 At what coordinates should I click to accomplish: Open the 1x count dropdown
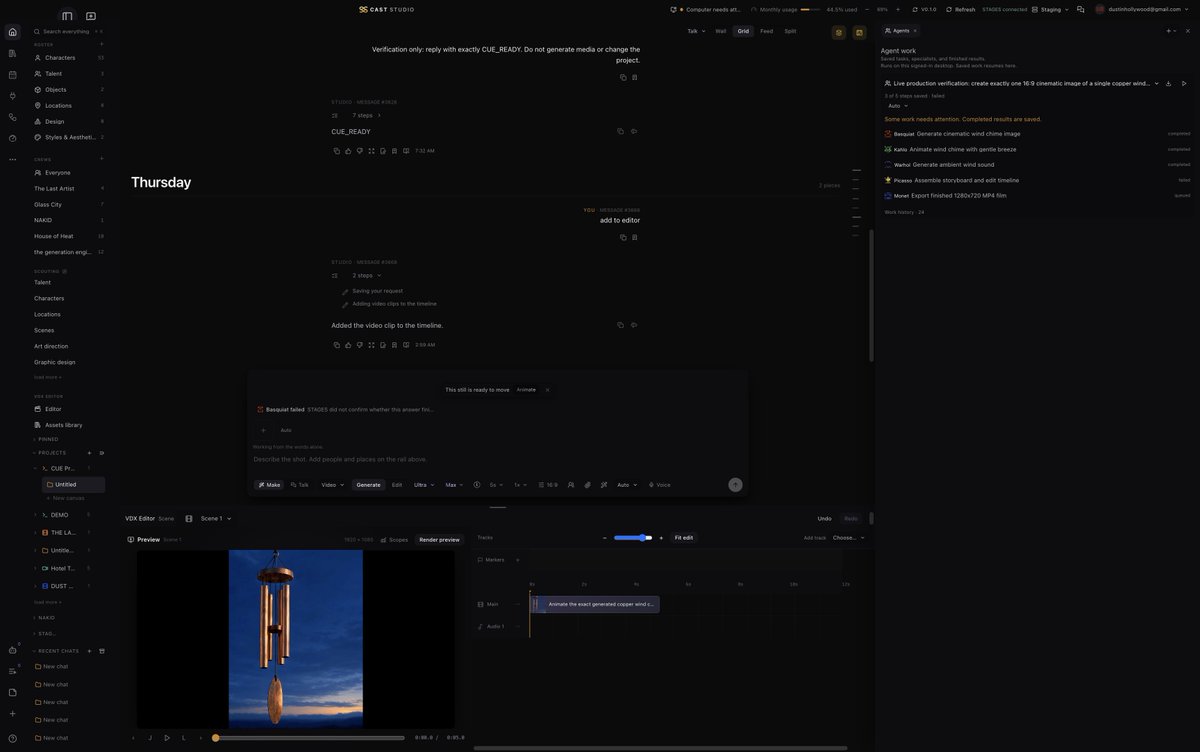point(521,485)
